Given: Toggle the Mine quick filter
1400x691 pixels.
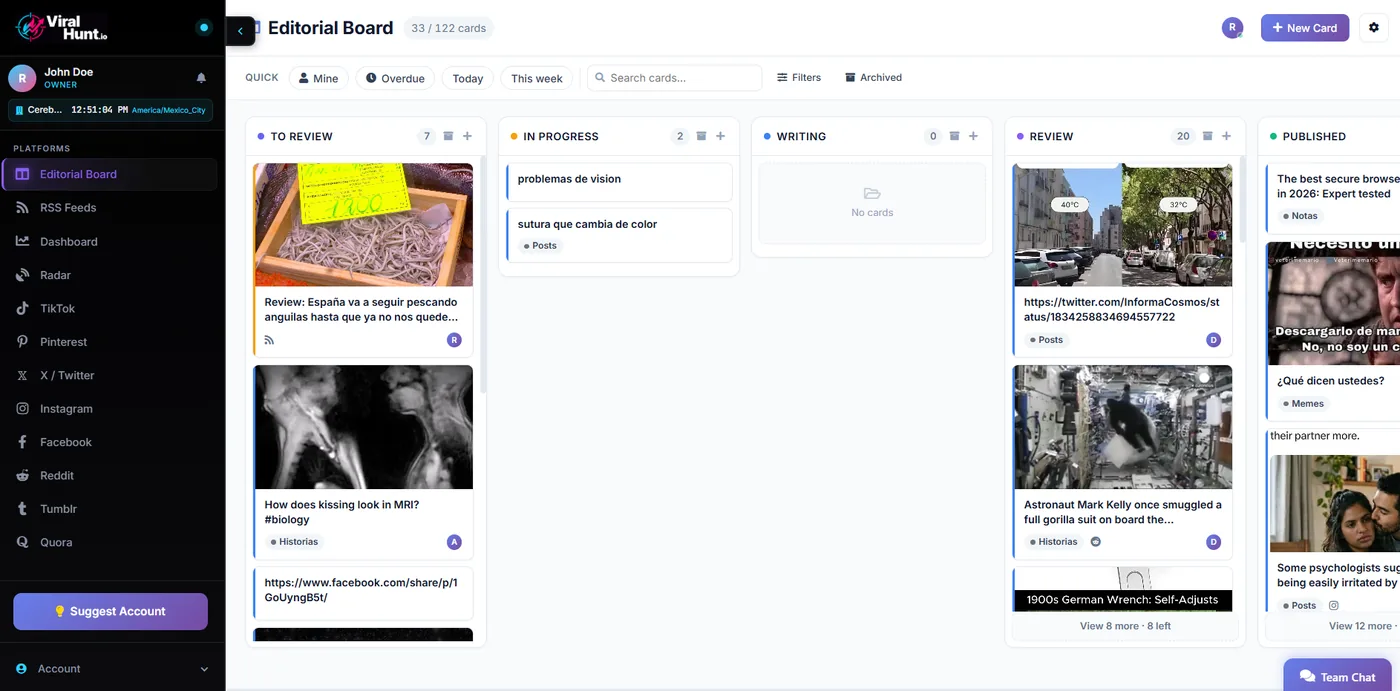Looking at the screenshot, I should [x=319, y=78].
